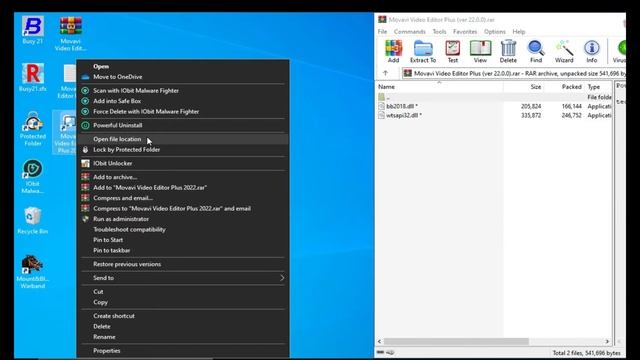Choose Create shortcut
This screenshot has width=640, height=360.
pos(183,316)
